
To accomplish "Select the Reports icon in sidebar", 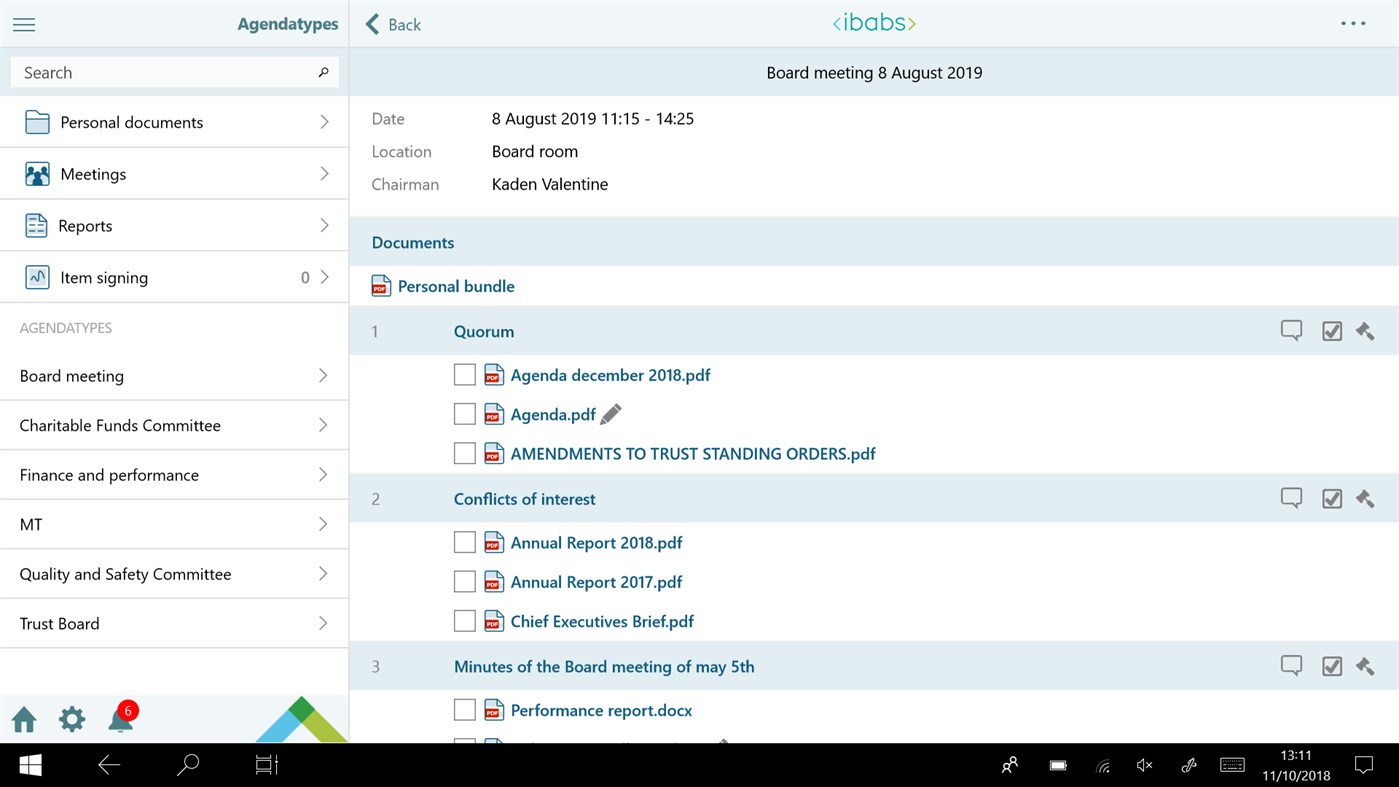I will coord(37,225).
